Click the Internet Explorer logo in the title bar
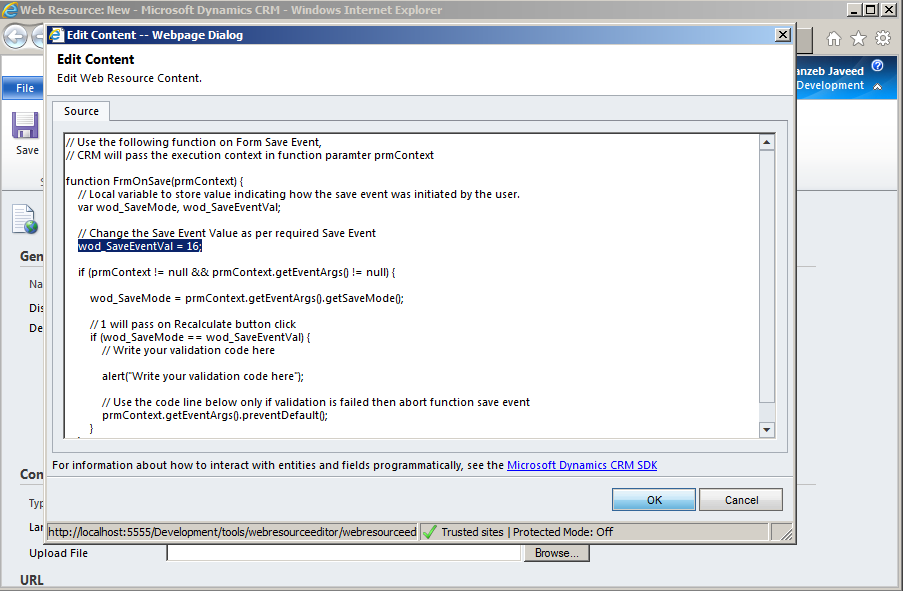 tap(10, 10)
